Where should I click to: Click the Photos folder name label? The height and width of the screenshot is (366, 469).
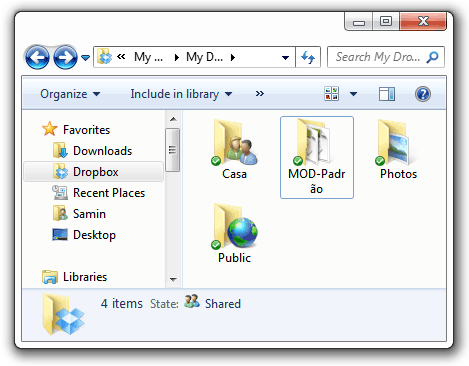pos(398,174)
